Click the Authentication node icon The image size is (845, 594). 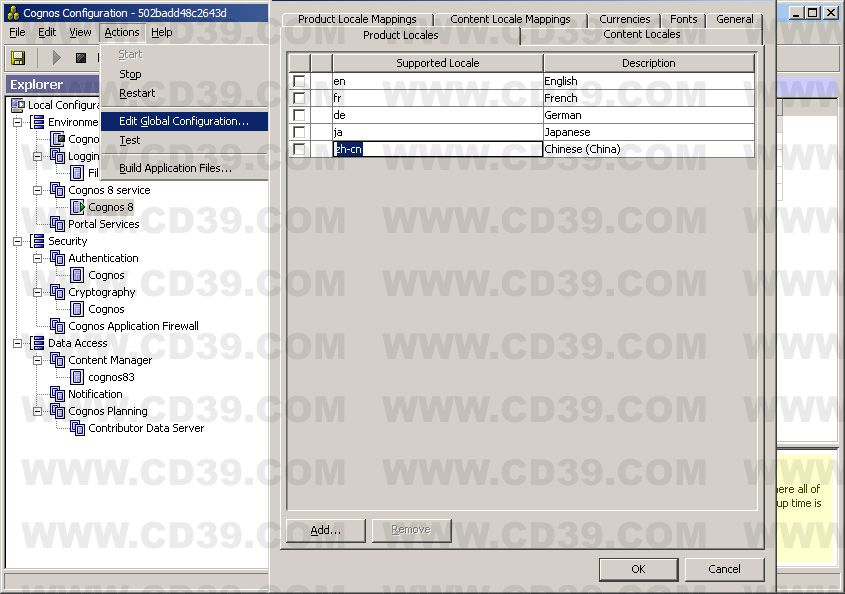coord(58,258)
